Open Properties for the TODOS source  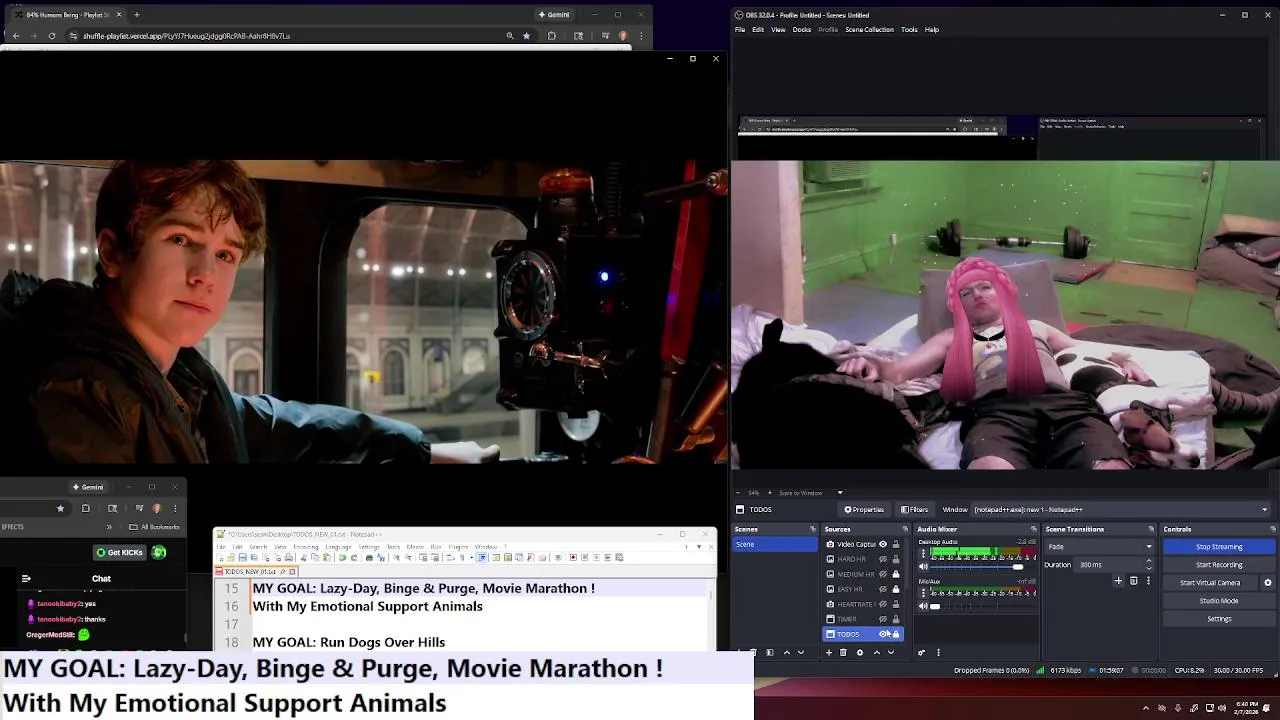tap(863, 509)
